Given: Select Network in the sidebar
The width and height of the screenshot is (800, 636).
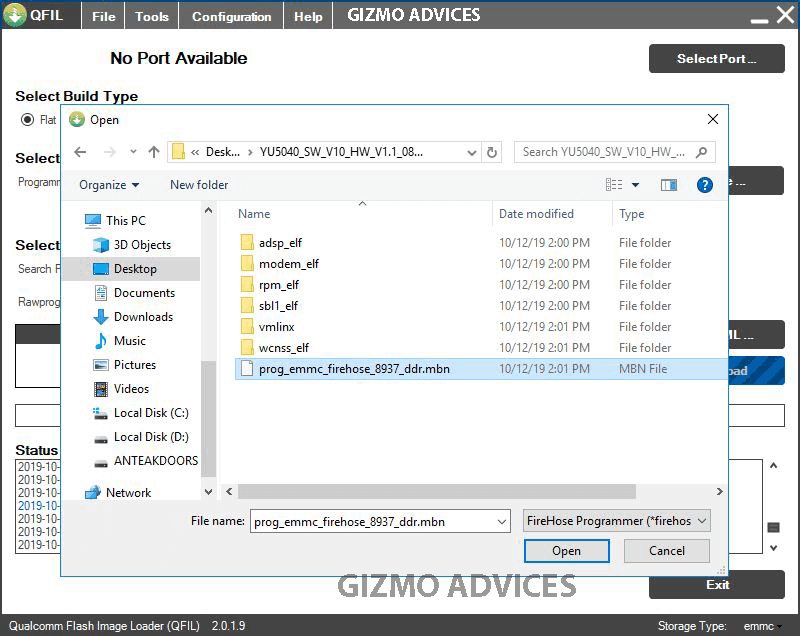Looking at the screenshot, I should tap(128, 493).
